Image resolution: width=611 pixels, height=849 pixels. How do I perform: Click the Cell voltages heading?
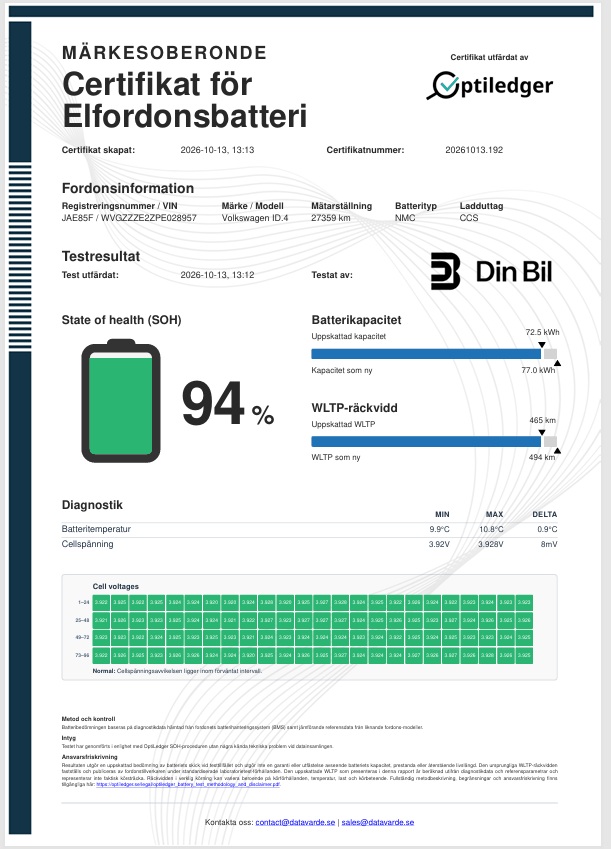click(115, 586)
